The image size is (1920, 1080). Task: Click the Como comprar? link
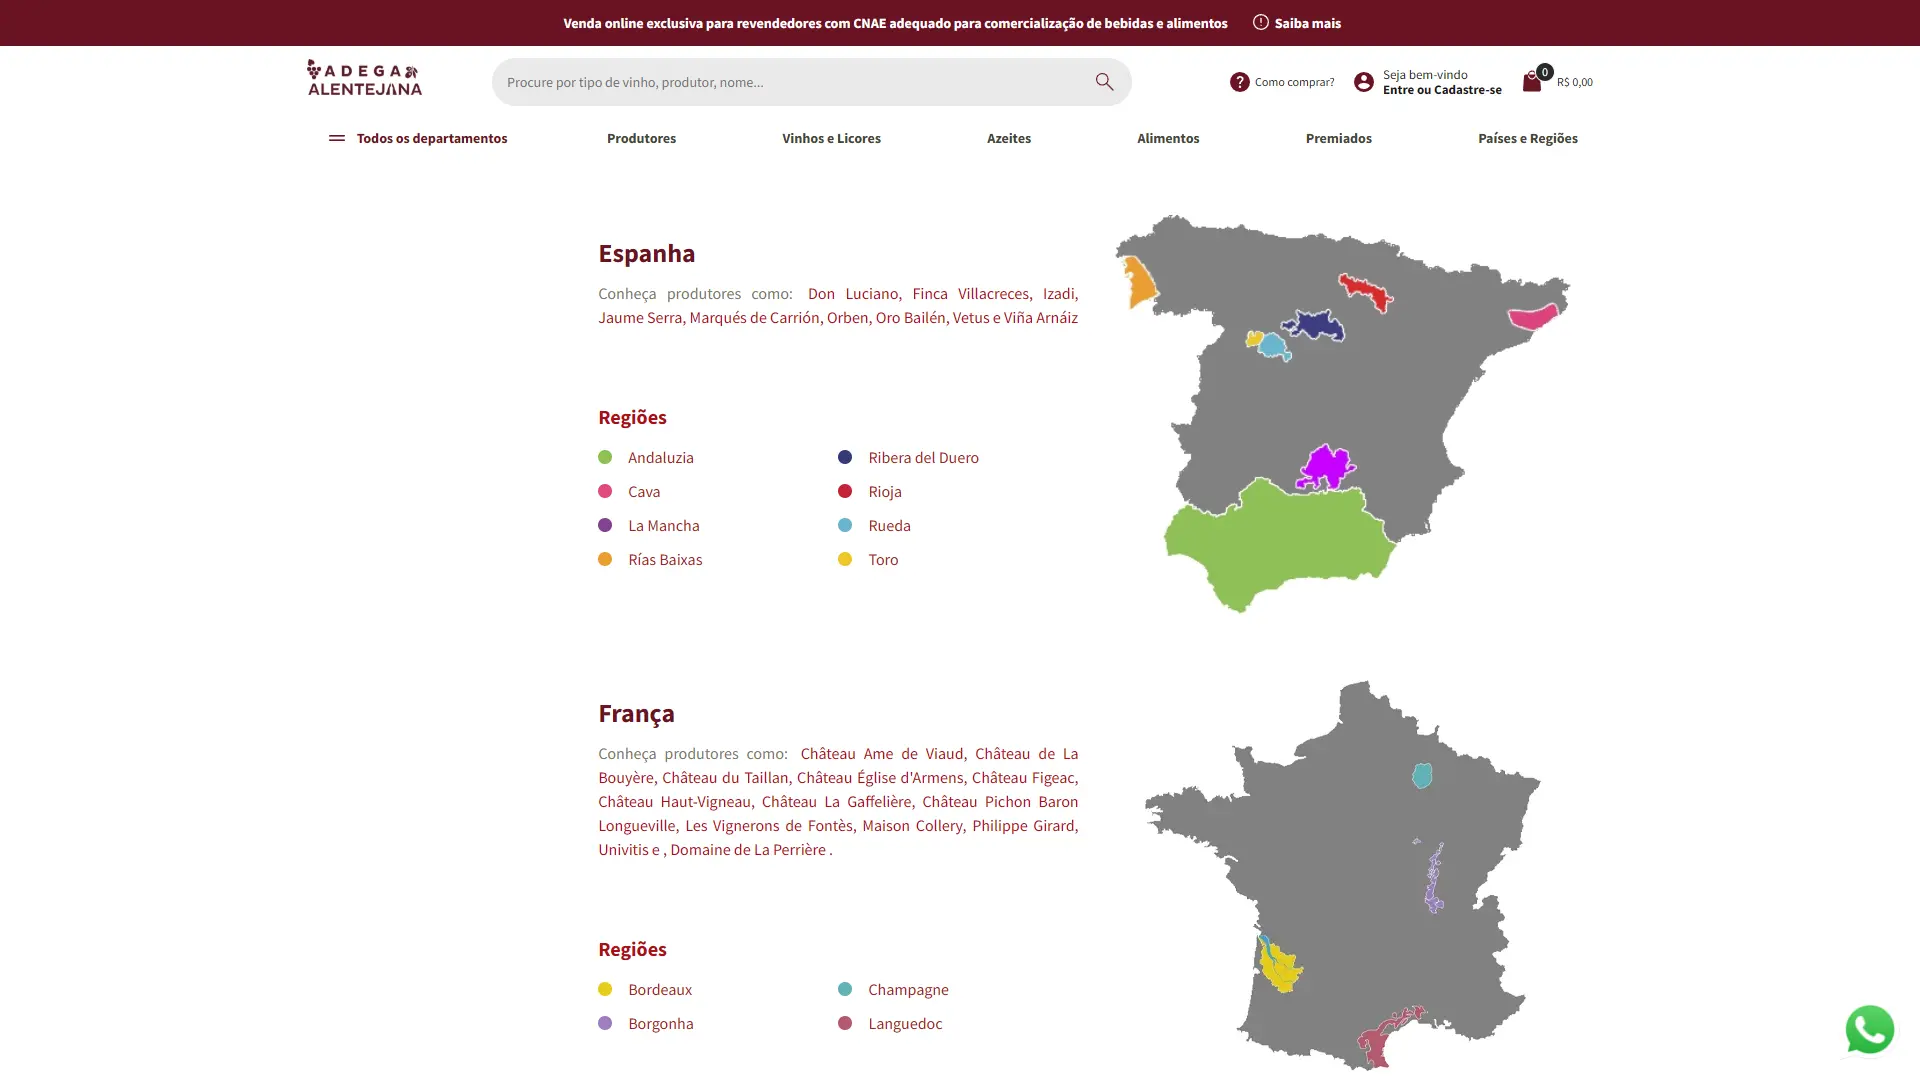point(1294,82)
